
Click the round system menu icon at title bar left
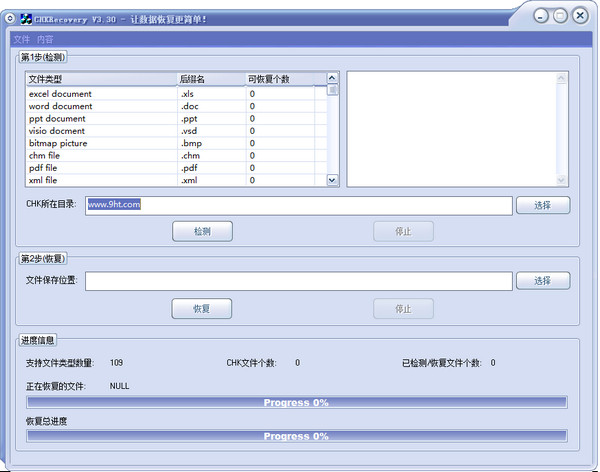coord(10,18)
